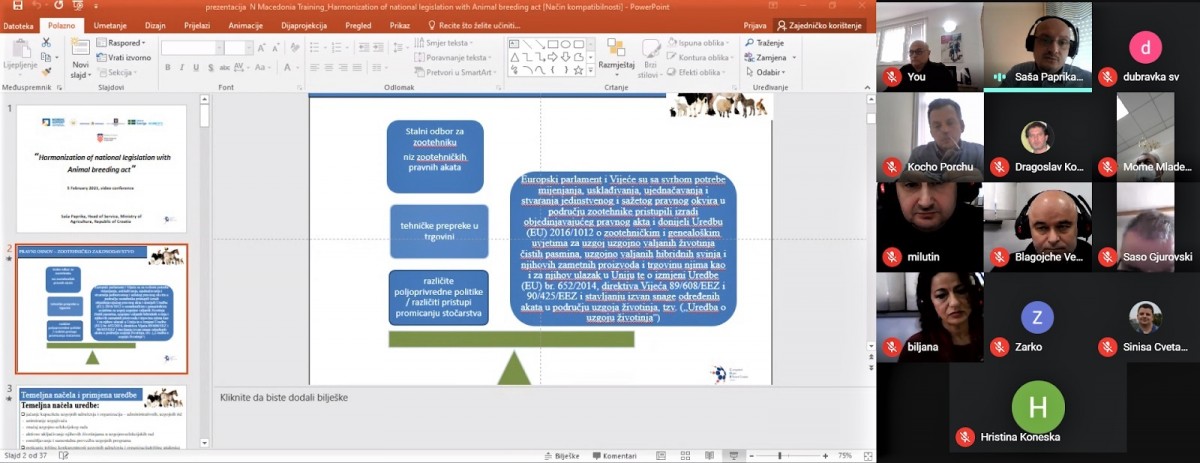Click the Format Painter brush icon
This screenshot has height=463, width=1200.
click(x=46, y=71)
